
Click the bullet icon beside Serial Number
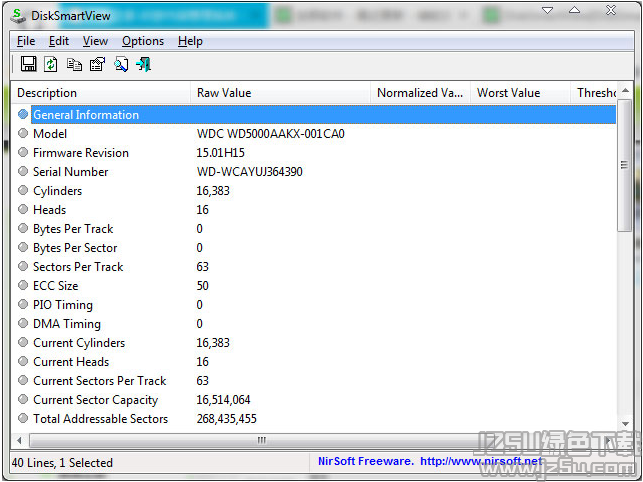click(23, 171)
